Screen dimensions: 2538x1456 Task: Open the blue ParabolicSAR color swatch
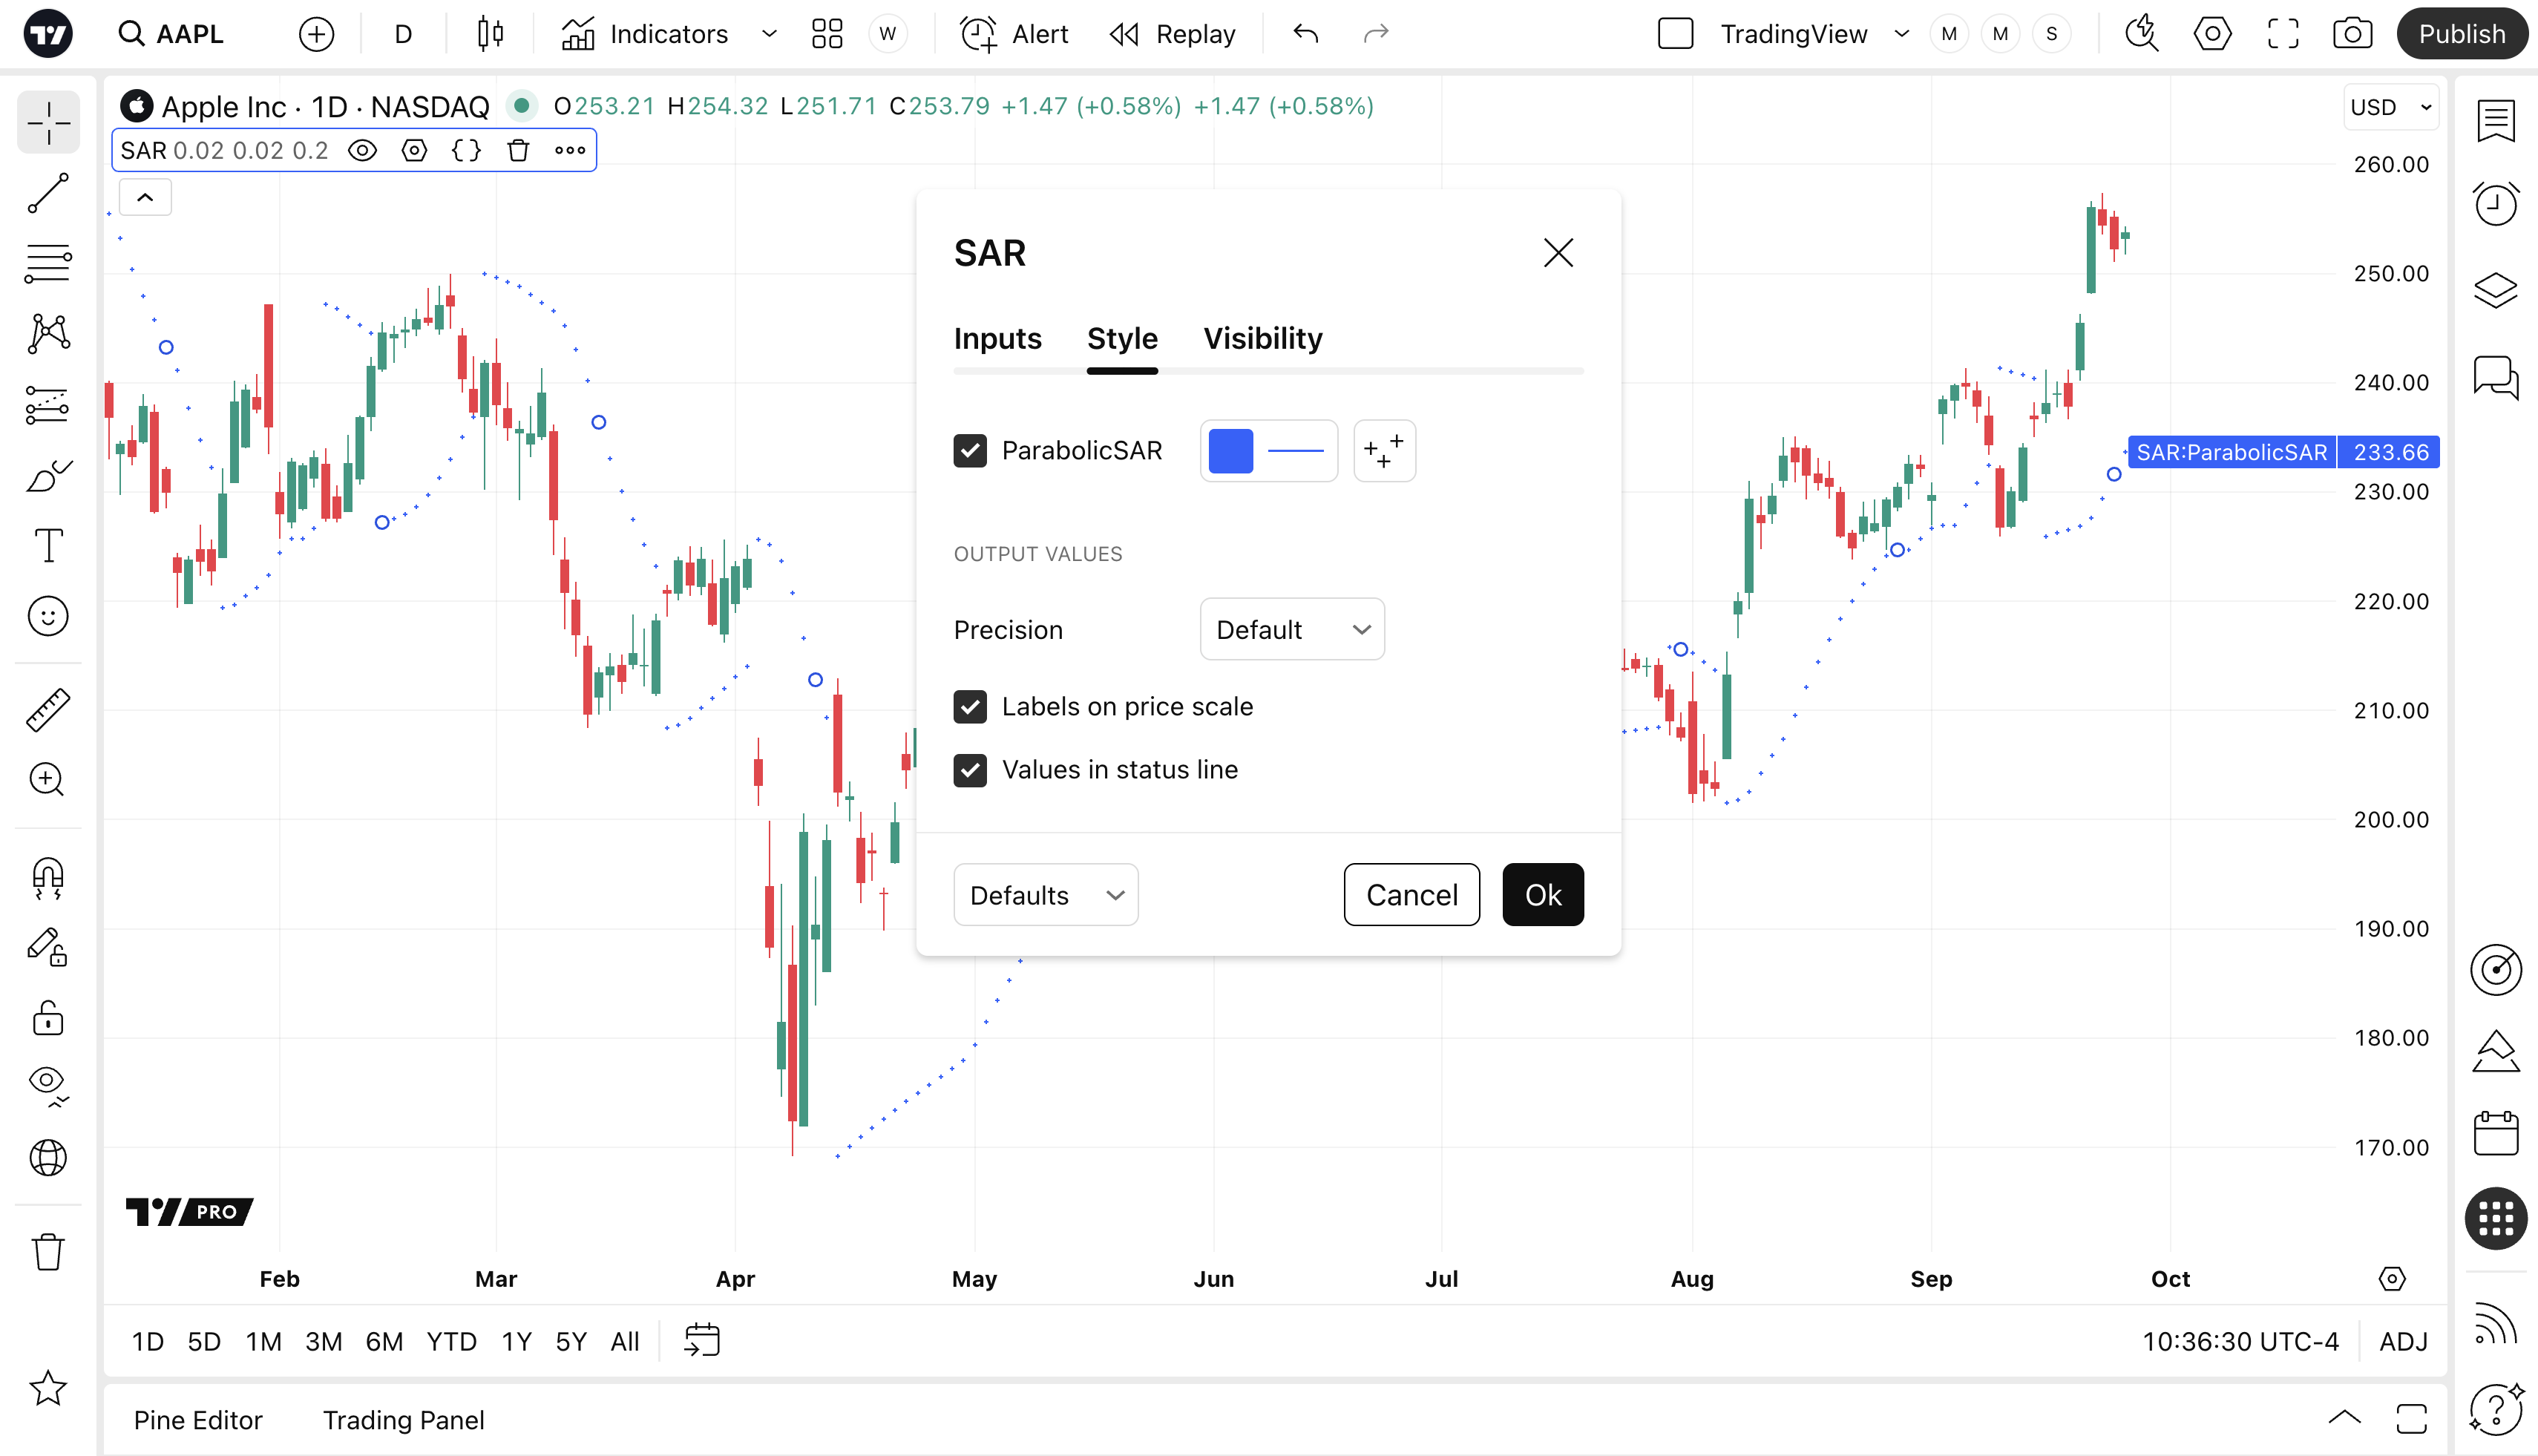[1230, 451]
